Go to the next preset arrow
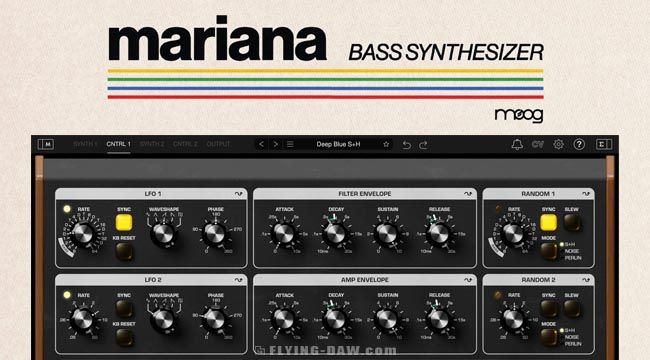 pos(276,144)
